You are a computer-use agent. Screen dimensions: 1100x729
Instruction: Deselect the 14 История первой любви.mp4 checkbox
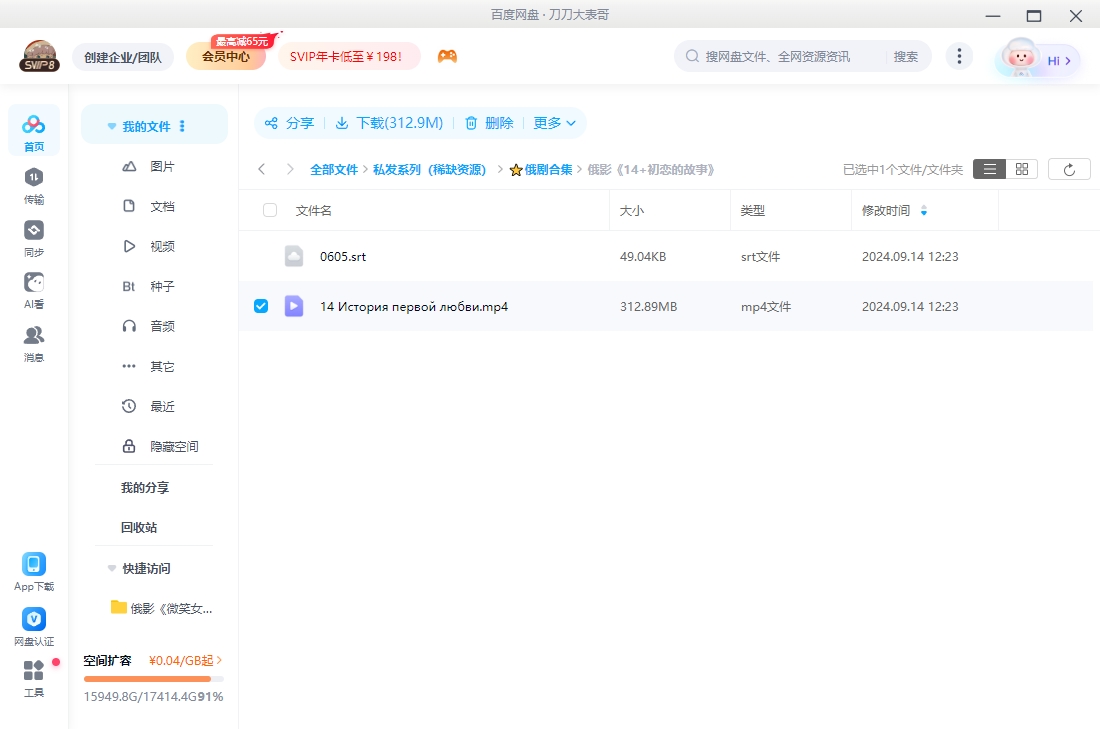[260, 306]
